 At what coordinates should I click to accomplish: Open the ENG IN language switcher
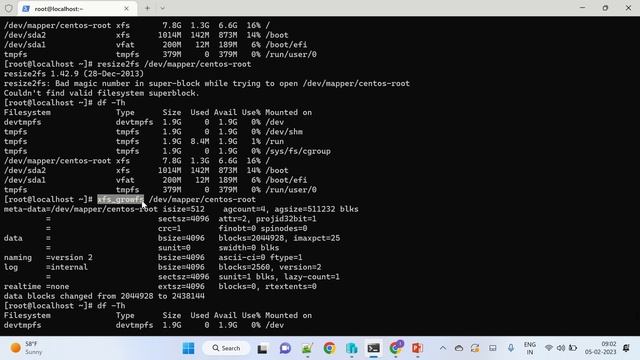click(x=530, y=348)
